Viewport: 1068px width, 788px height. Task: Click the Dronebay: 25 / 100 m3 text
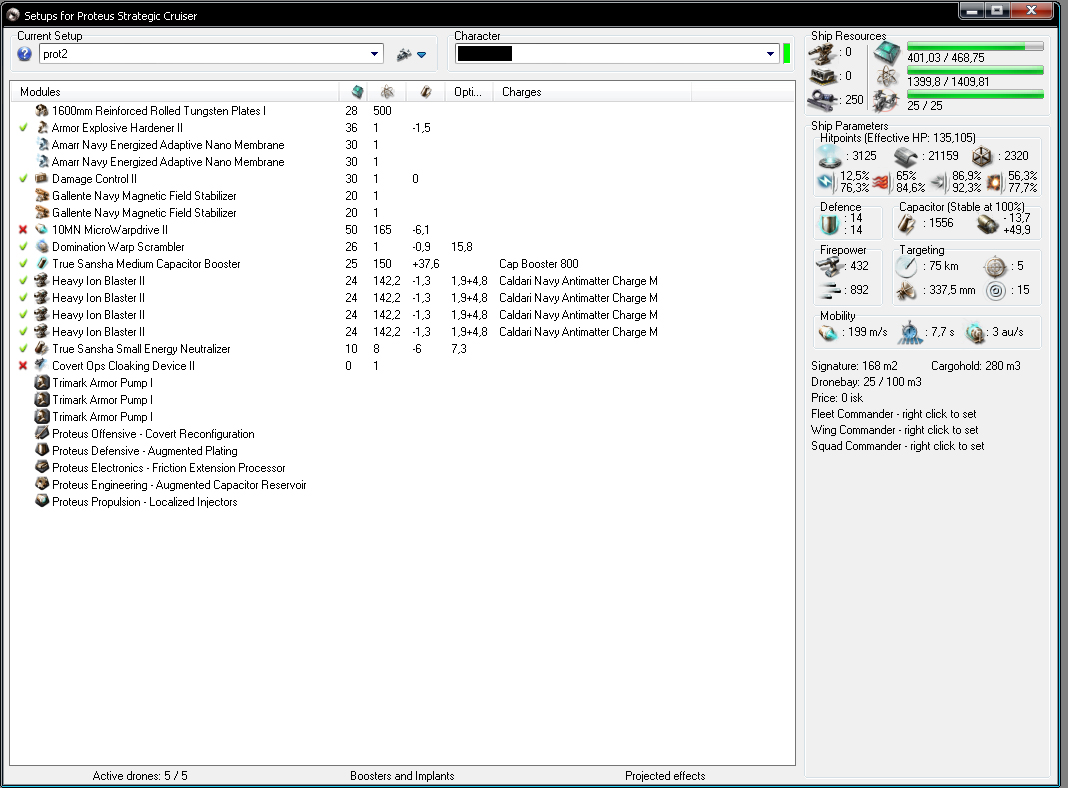pyautogui.click(x=866, y=382)
